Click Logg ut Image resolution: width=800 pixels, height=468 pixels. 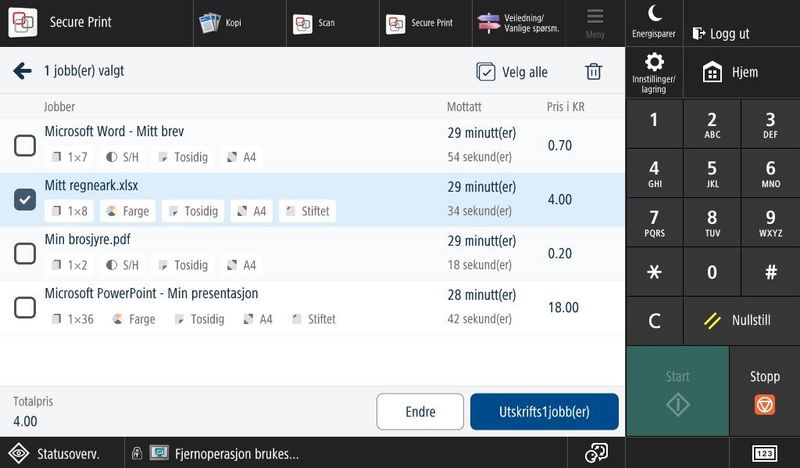[741, 23]
